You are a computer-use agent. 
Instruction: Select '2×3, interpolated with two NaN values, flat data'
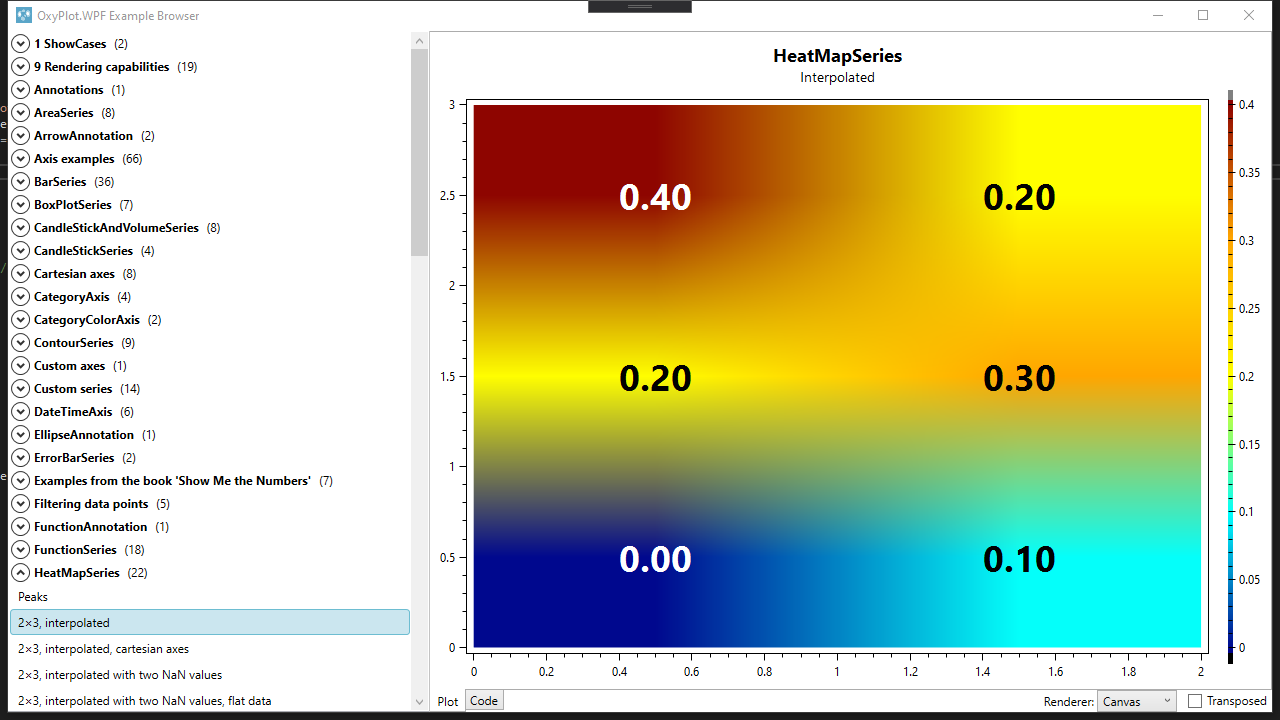[x=160, y=700]
